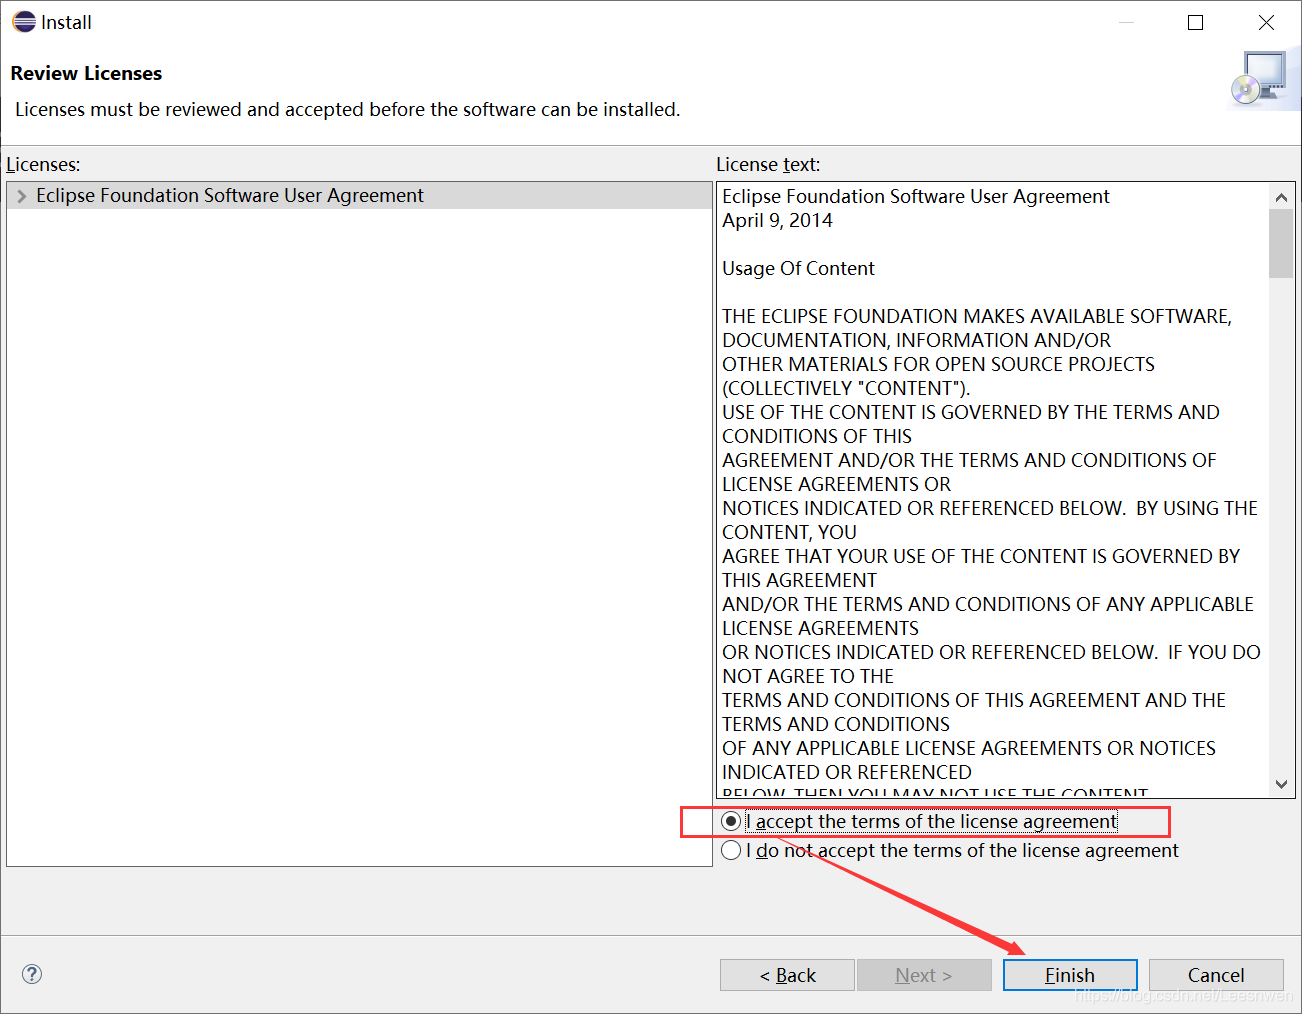Select 'I accept the terms' radio button

tap(731, 821)
